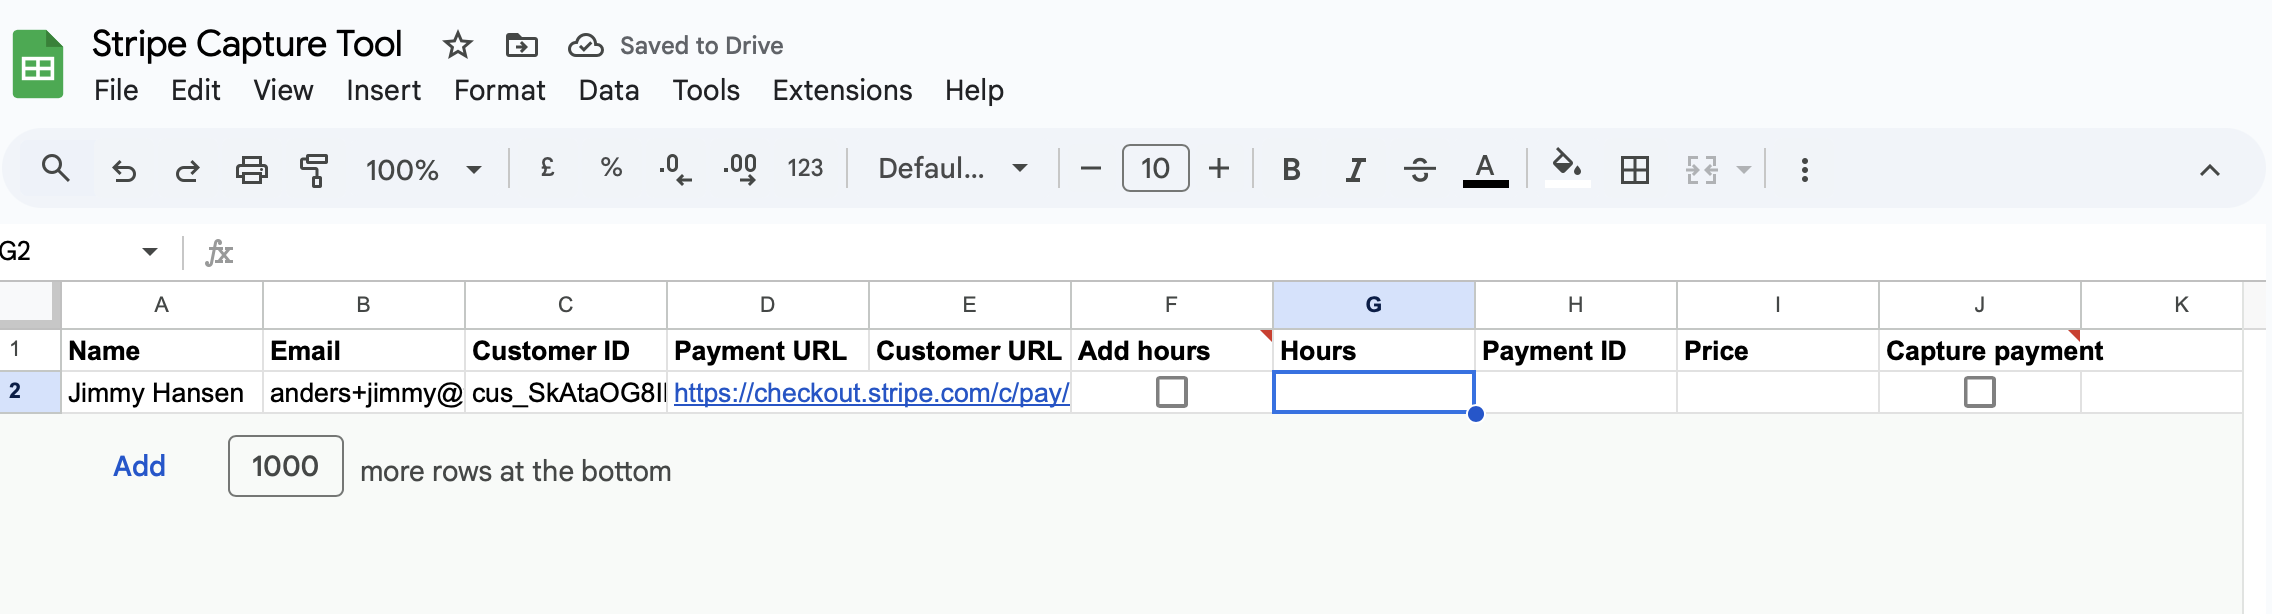Apply bold formatting
Viewport: 2272px width, 614px height.
point(1291,170)
